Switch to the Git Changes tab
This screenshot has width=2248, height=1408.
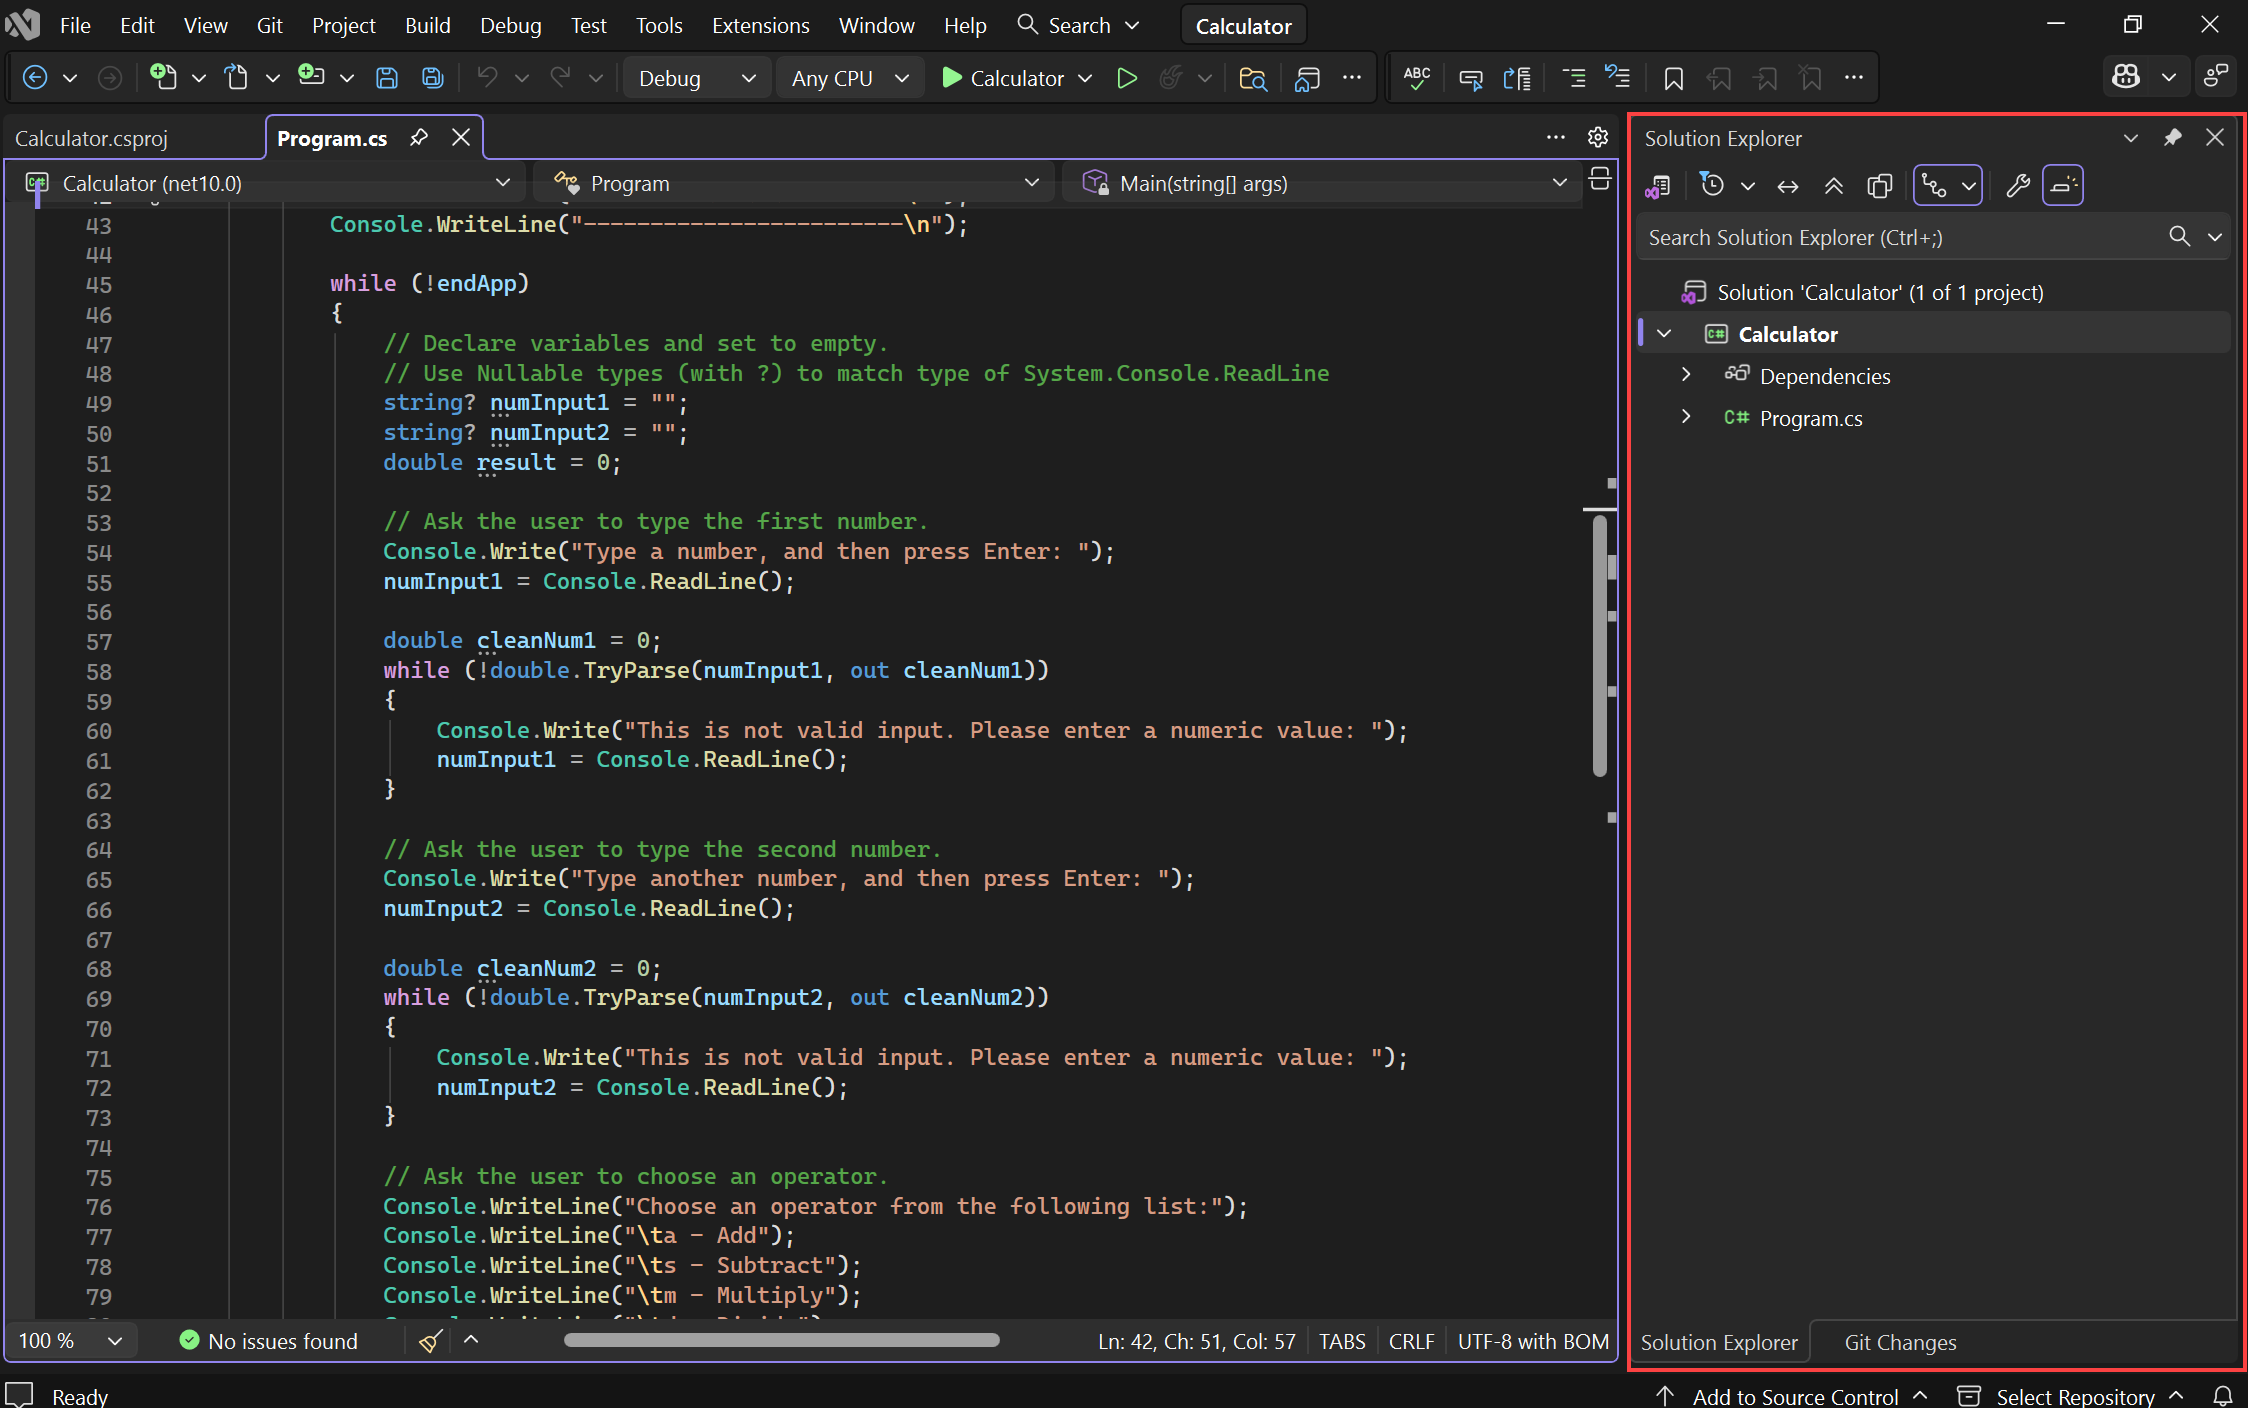pyautogui.click(x=1900, y=1341)
